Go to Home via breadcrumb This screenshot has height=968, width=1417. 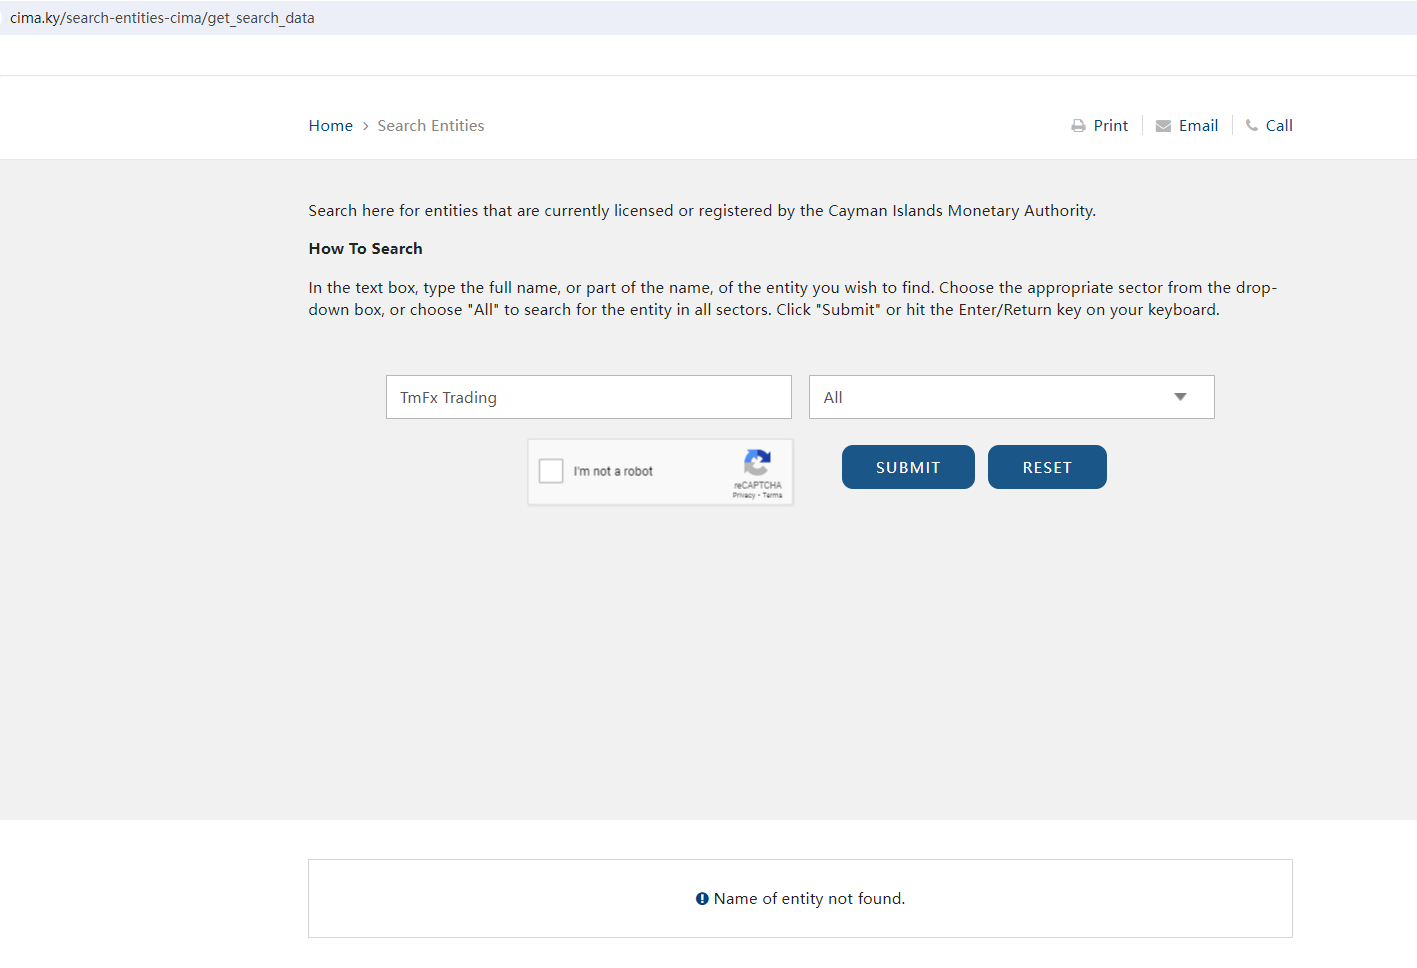(330, 126)
